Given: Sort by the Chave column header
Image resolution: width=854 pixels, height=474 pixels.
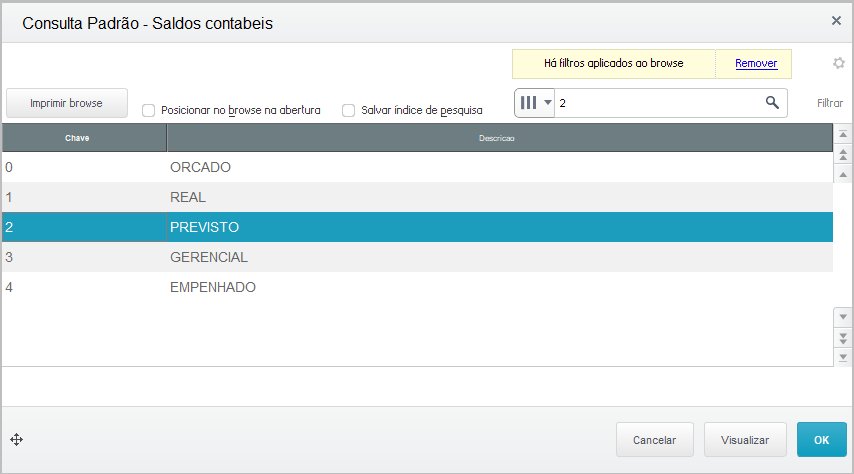Looking at the screenshot, I should (77, 137).
